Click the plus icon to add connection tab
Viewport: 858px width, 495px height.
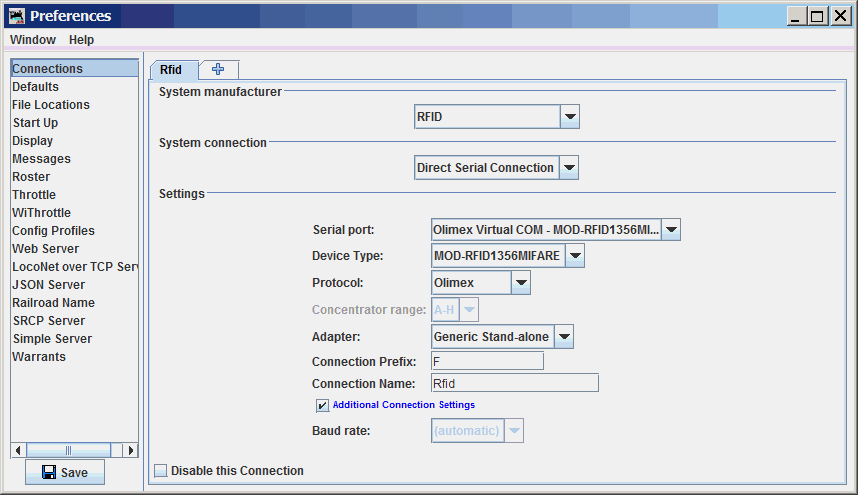point(218,69)
